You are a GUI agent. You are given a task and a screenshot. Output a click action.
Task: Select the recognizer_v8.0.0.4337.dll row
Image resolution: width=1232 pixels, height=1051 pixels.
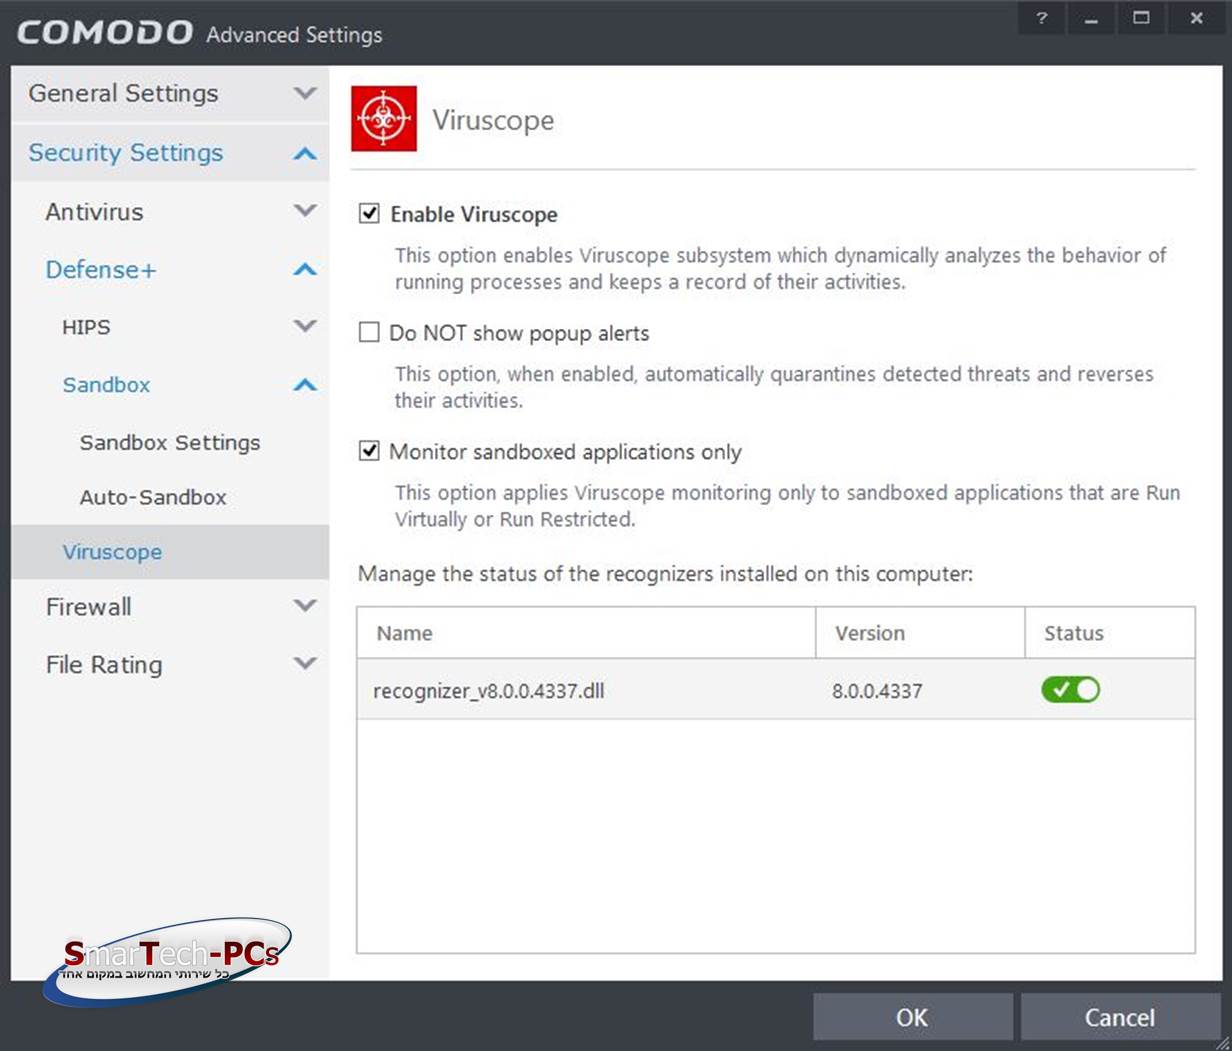(776, 689)
